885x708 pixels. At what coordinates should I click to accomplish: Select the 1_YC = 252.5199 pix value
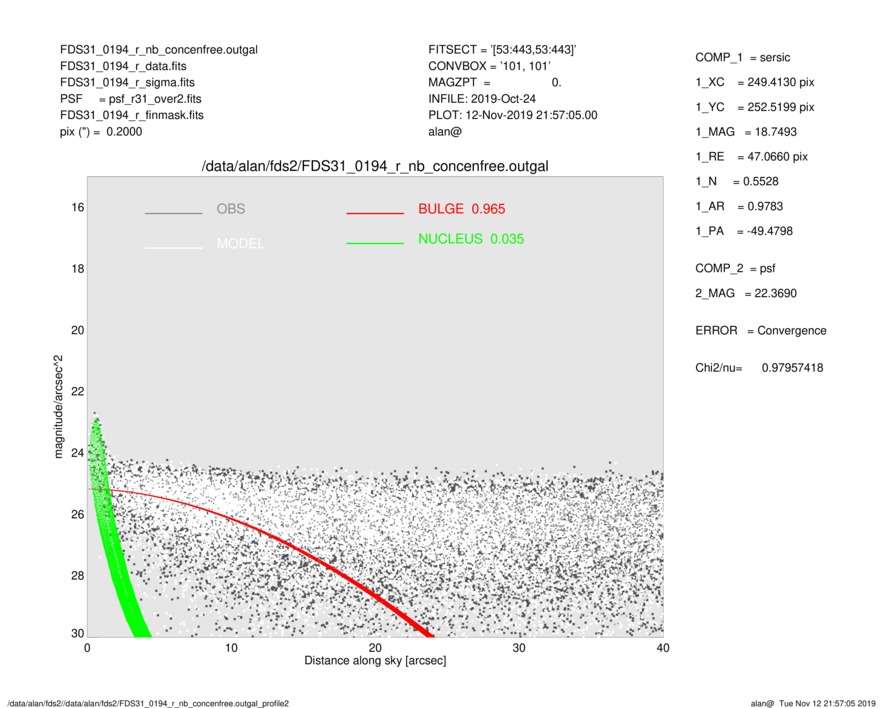(x=755, y=107)
